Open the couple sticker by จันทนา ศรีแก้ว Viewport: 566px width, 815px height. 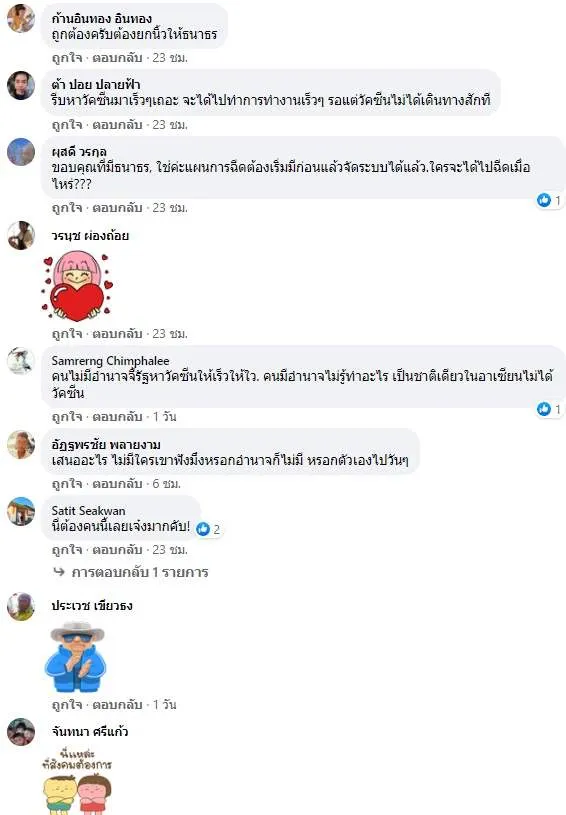(77, 781)
